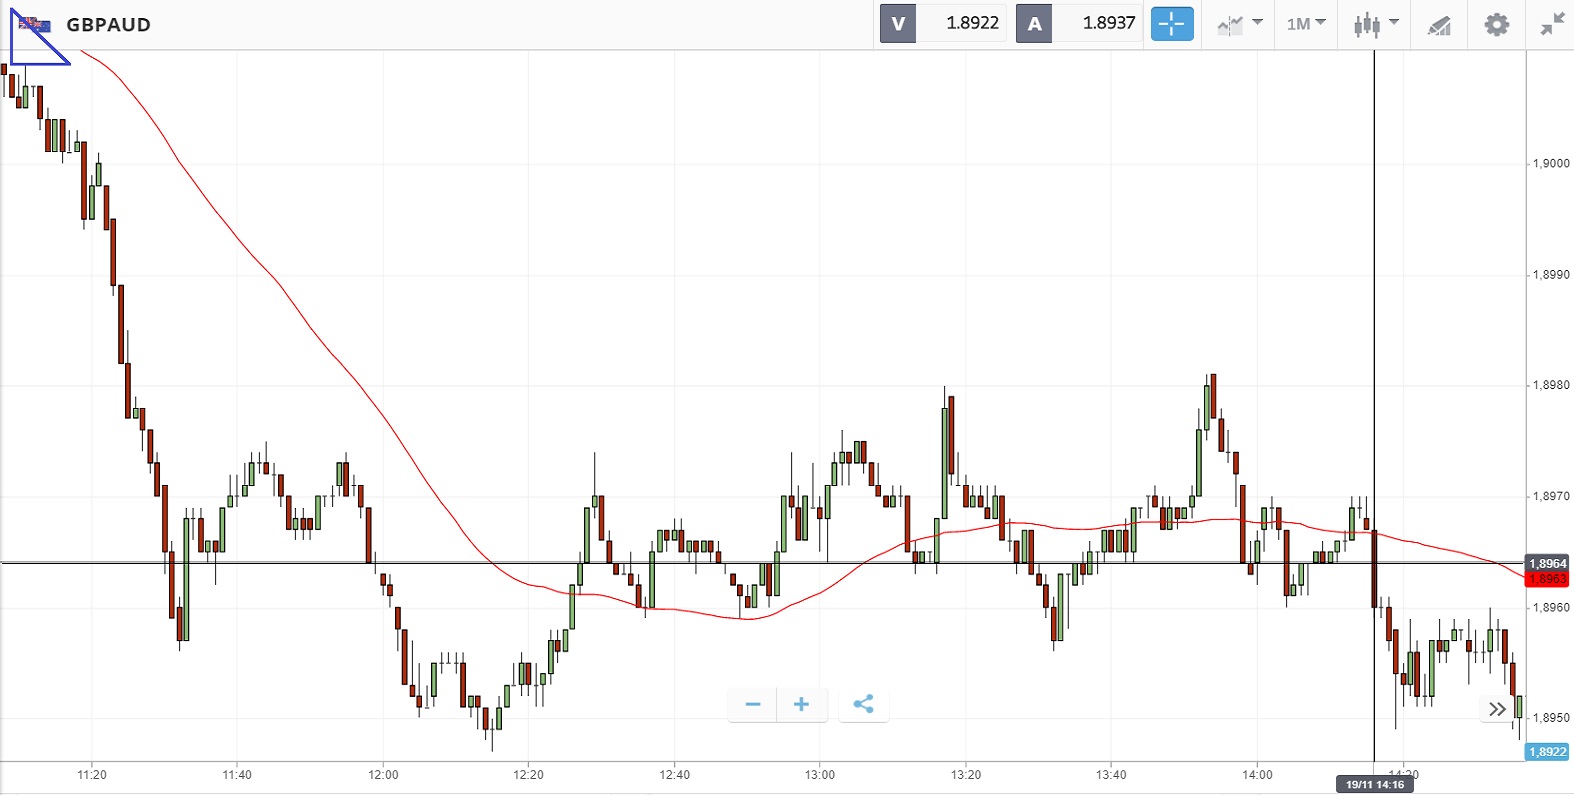Jump to latest candle with double-arrow button
The width and height of the screenshot is (1574, 795).
[x=1497, y=709]
